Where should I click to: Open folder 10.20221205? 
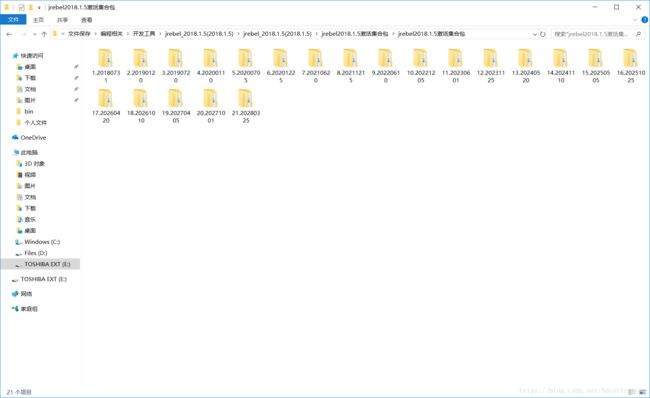tap(421, 66)
